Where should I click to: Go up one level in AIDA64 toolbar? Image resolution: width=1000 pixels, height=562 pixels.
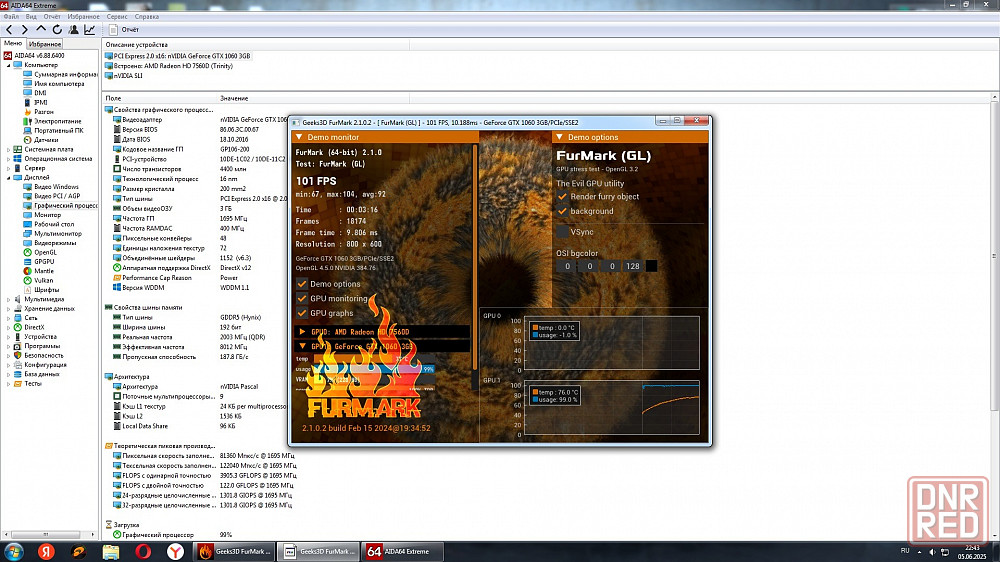coord(41,29)
